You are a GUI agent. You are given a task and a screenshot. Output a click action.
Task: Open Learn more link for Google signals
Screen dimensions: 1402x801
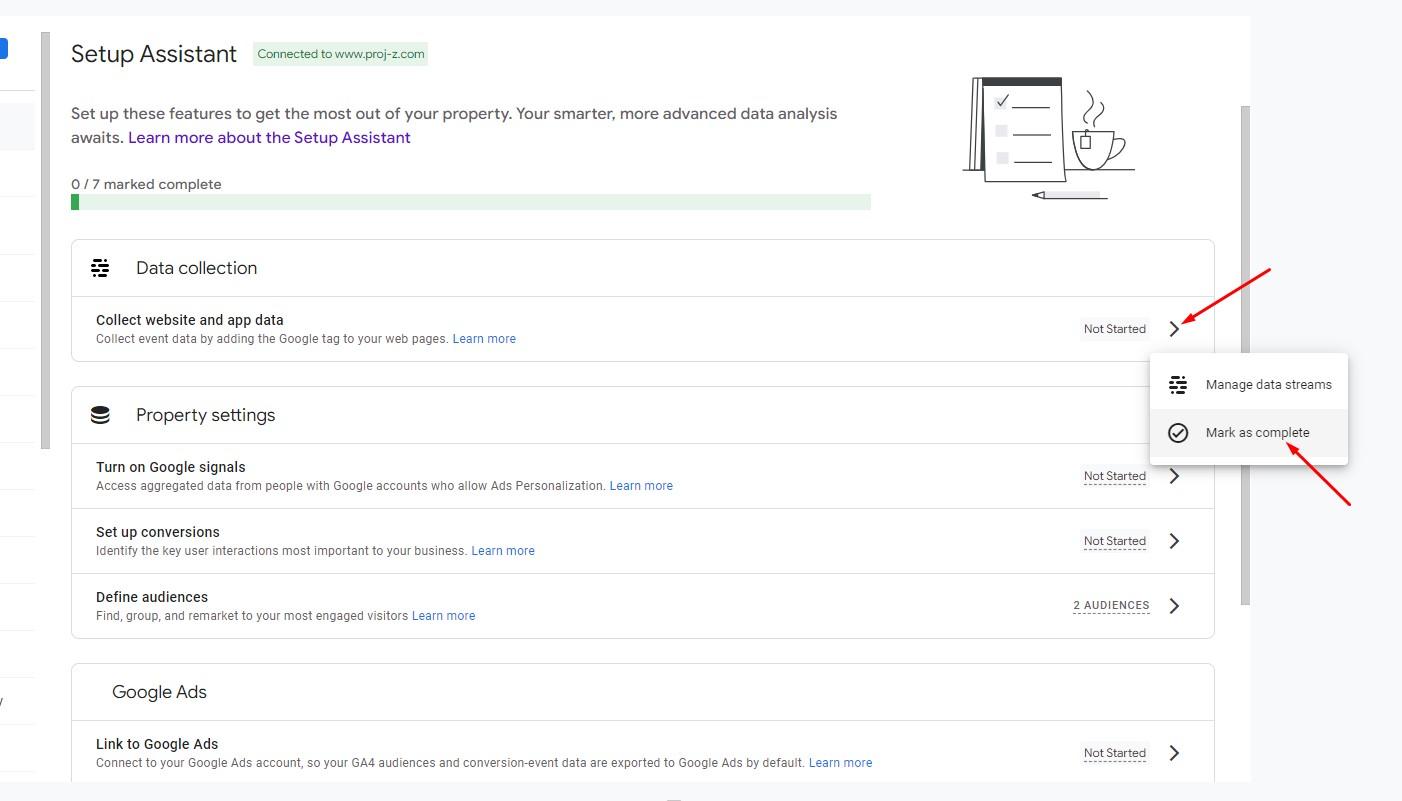641,486
